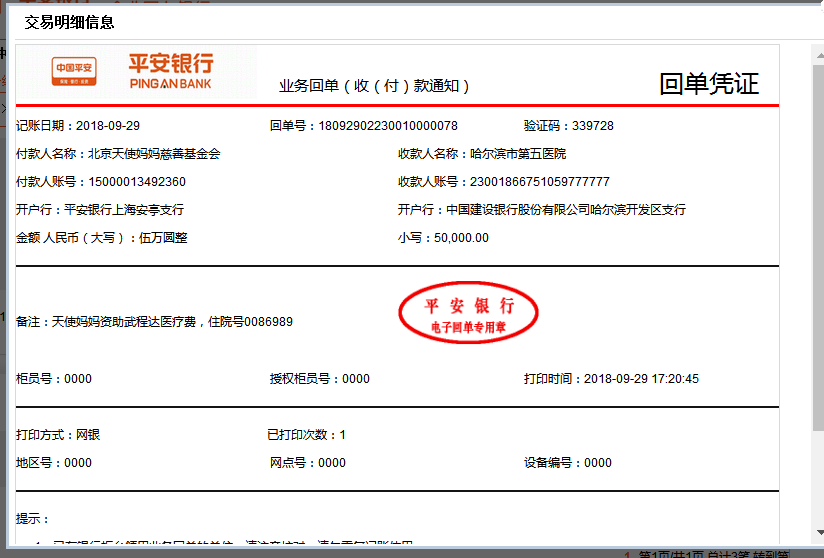Screen dimensions: 824x558
Task: Click the 回单凭证 heading
Action: (x=709, y=84)
